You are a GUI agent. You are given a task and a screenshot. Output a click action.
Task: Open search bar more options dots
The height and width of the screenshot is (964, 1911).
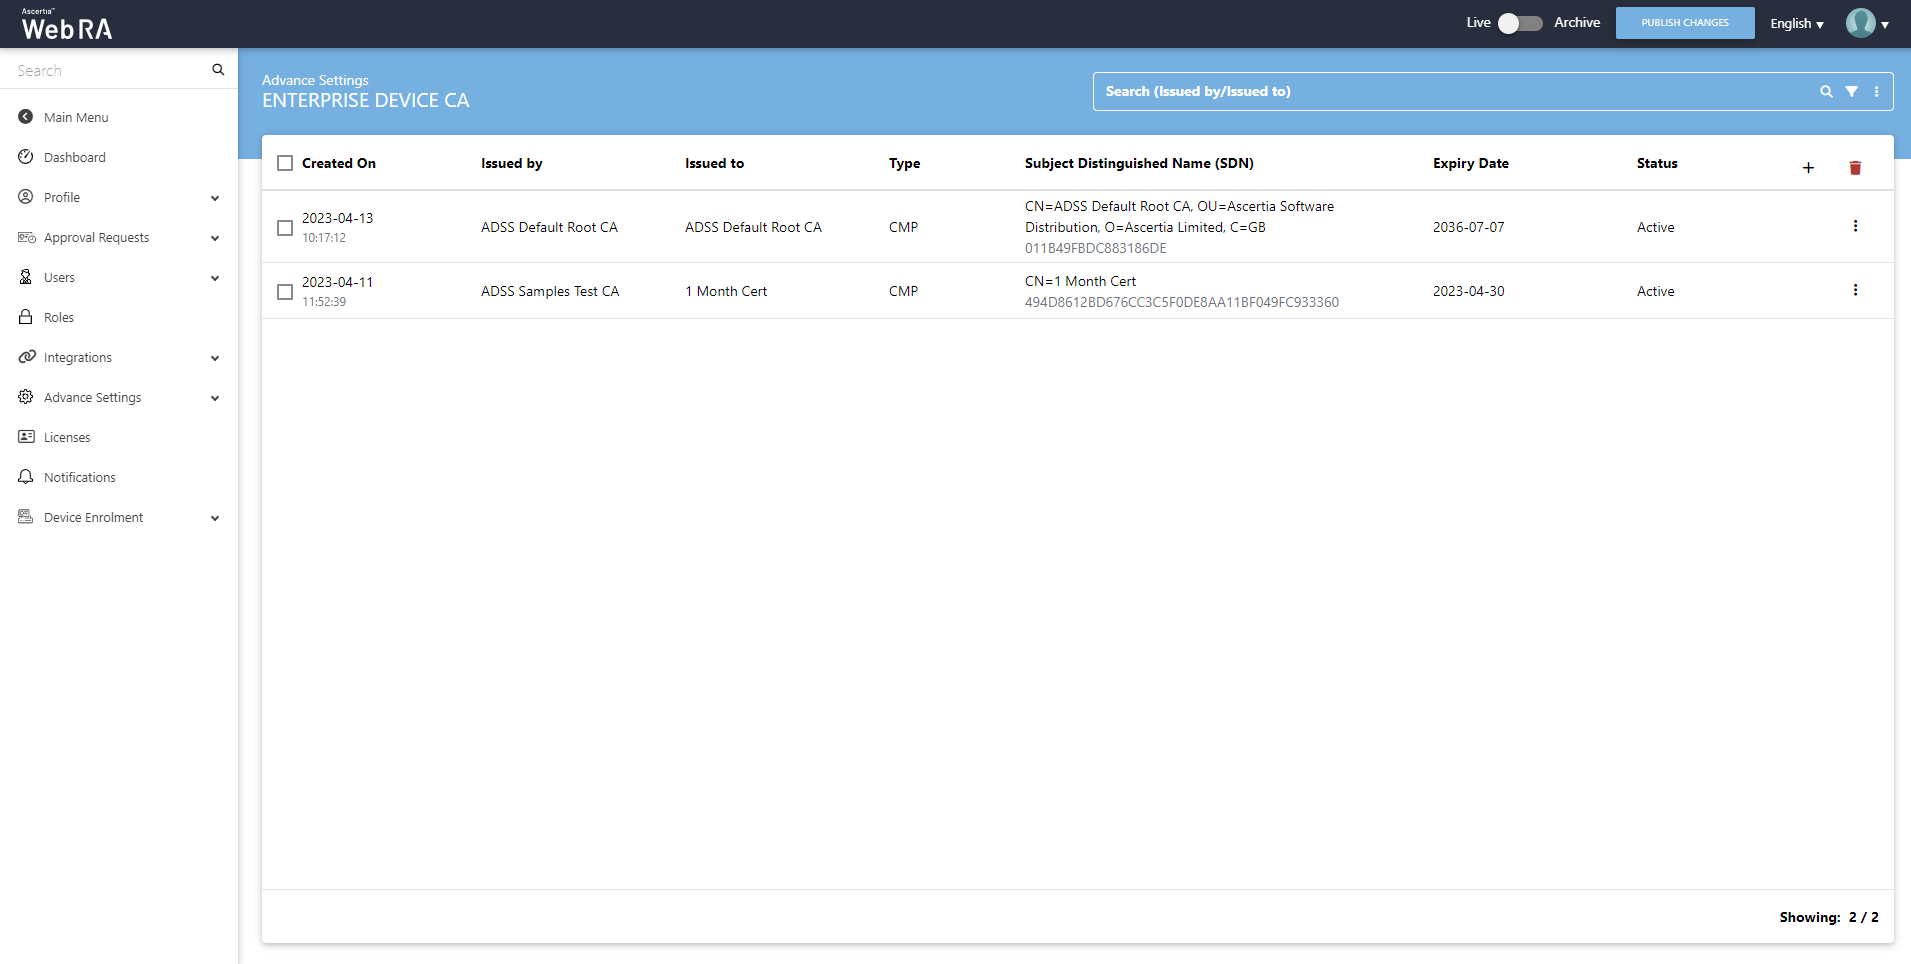(1876, 92)
